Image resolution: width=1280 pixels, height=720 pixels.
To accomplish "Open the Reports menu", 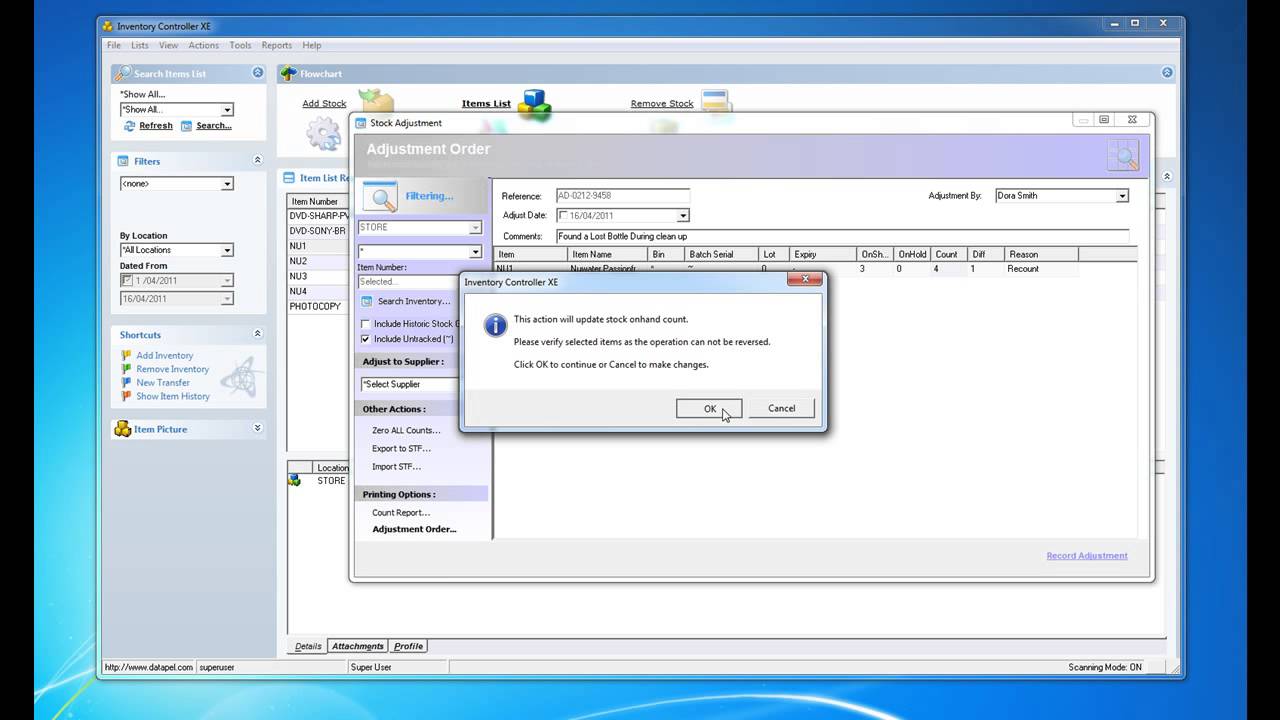I will tap(277, 45).
